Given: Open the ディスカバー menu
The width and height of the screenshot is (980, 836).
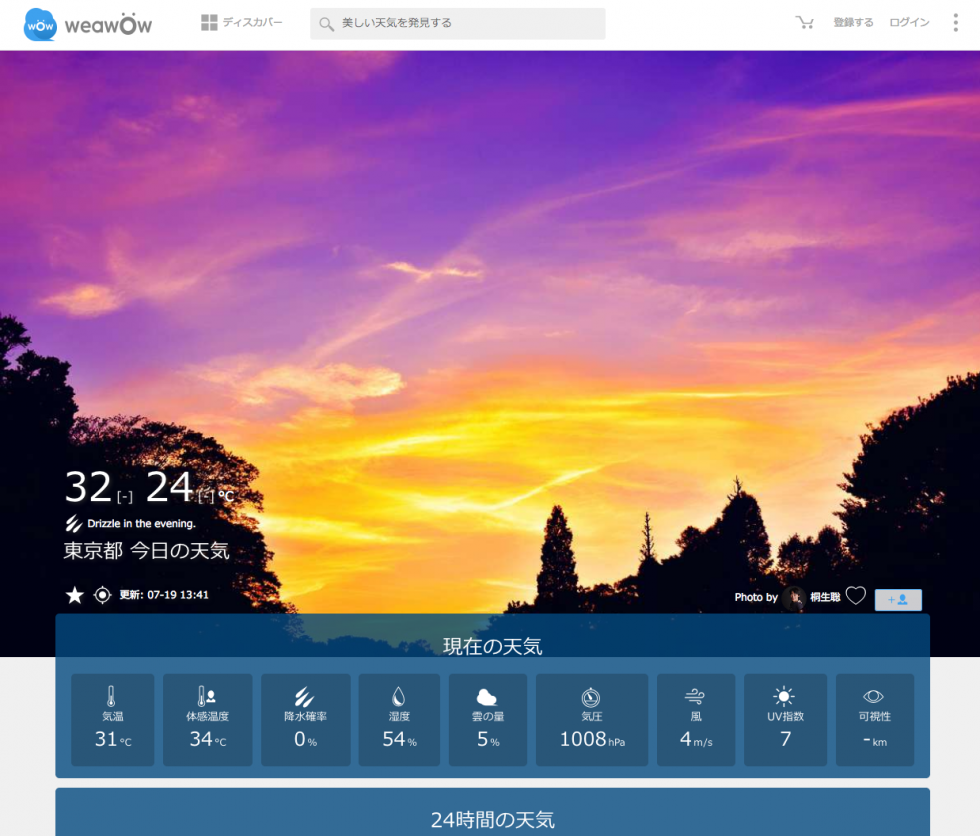Looking at the screenshot, I should (x=242, y=22).
